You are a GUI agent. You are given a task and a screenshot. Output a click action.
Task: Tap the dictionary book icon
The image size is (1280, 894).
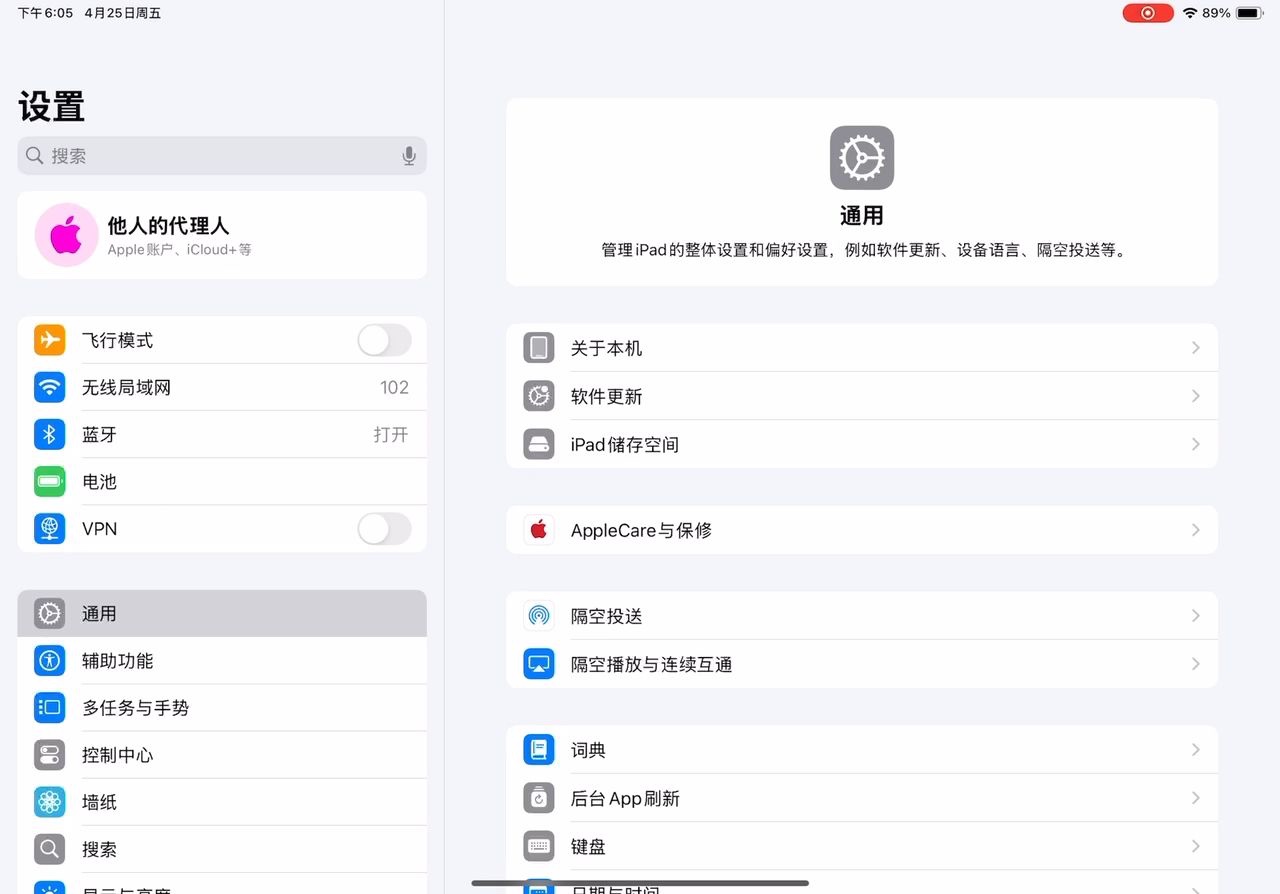pos(539,750)
